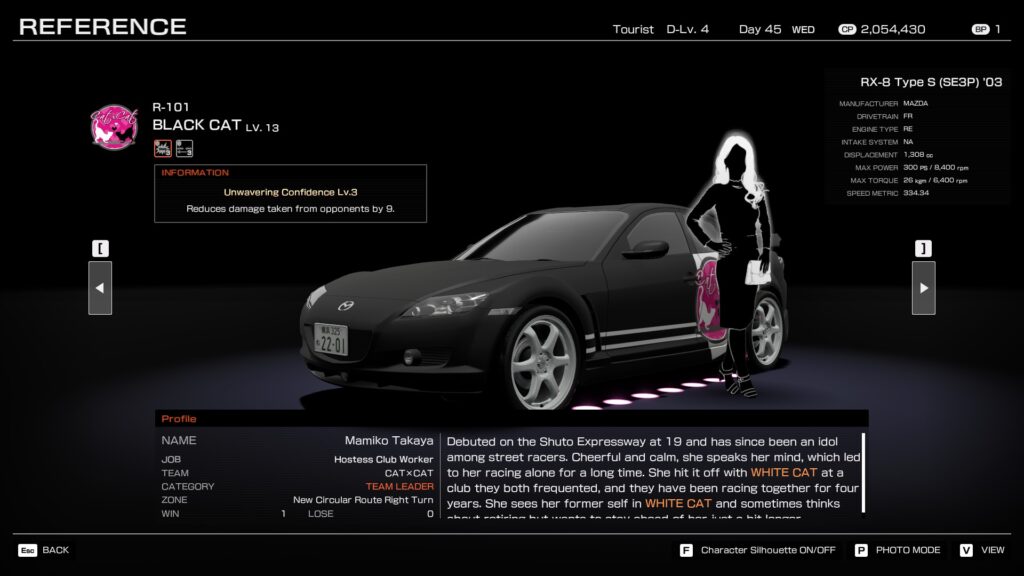This screenshot has height=576, width=1024.
Task: Click the WIN count label
Action: click(x=170, y=514)
